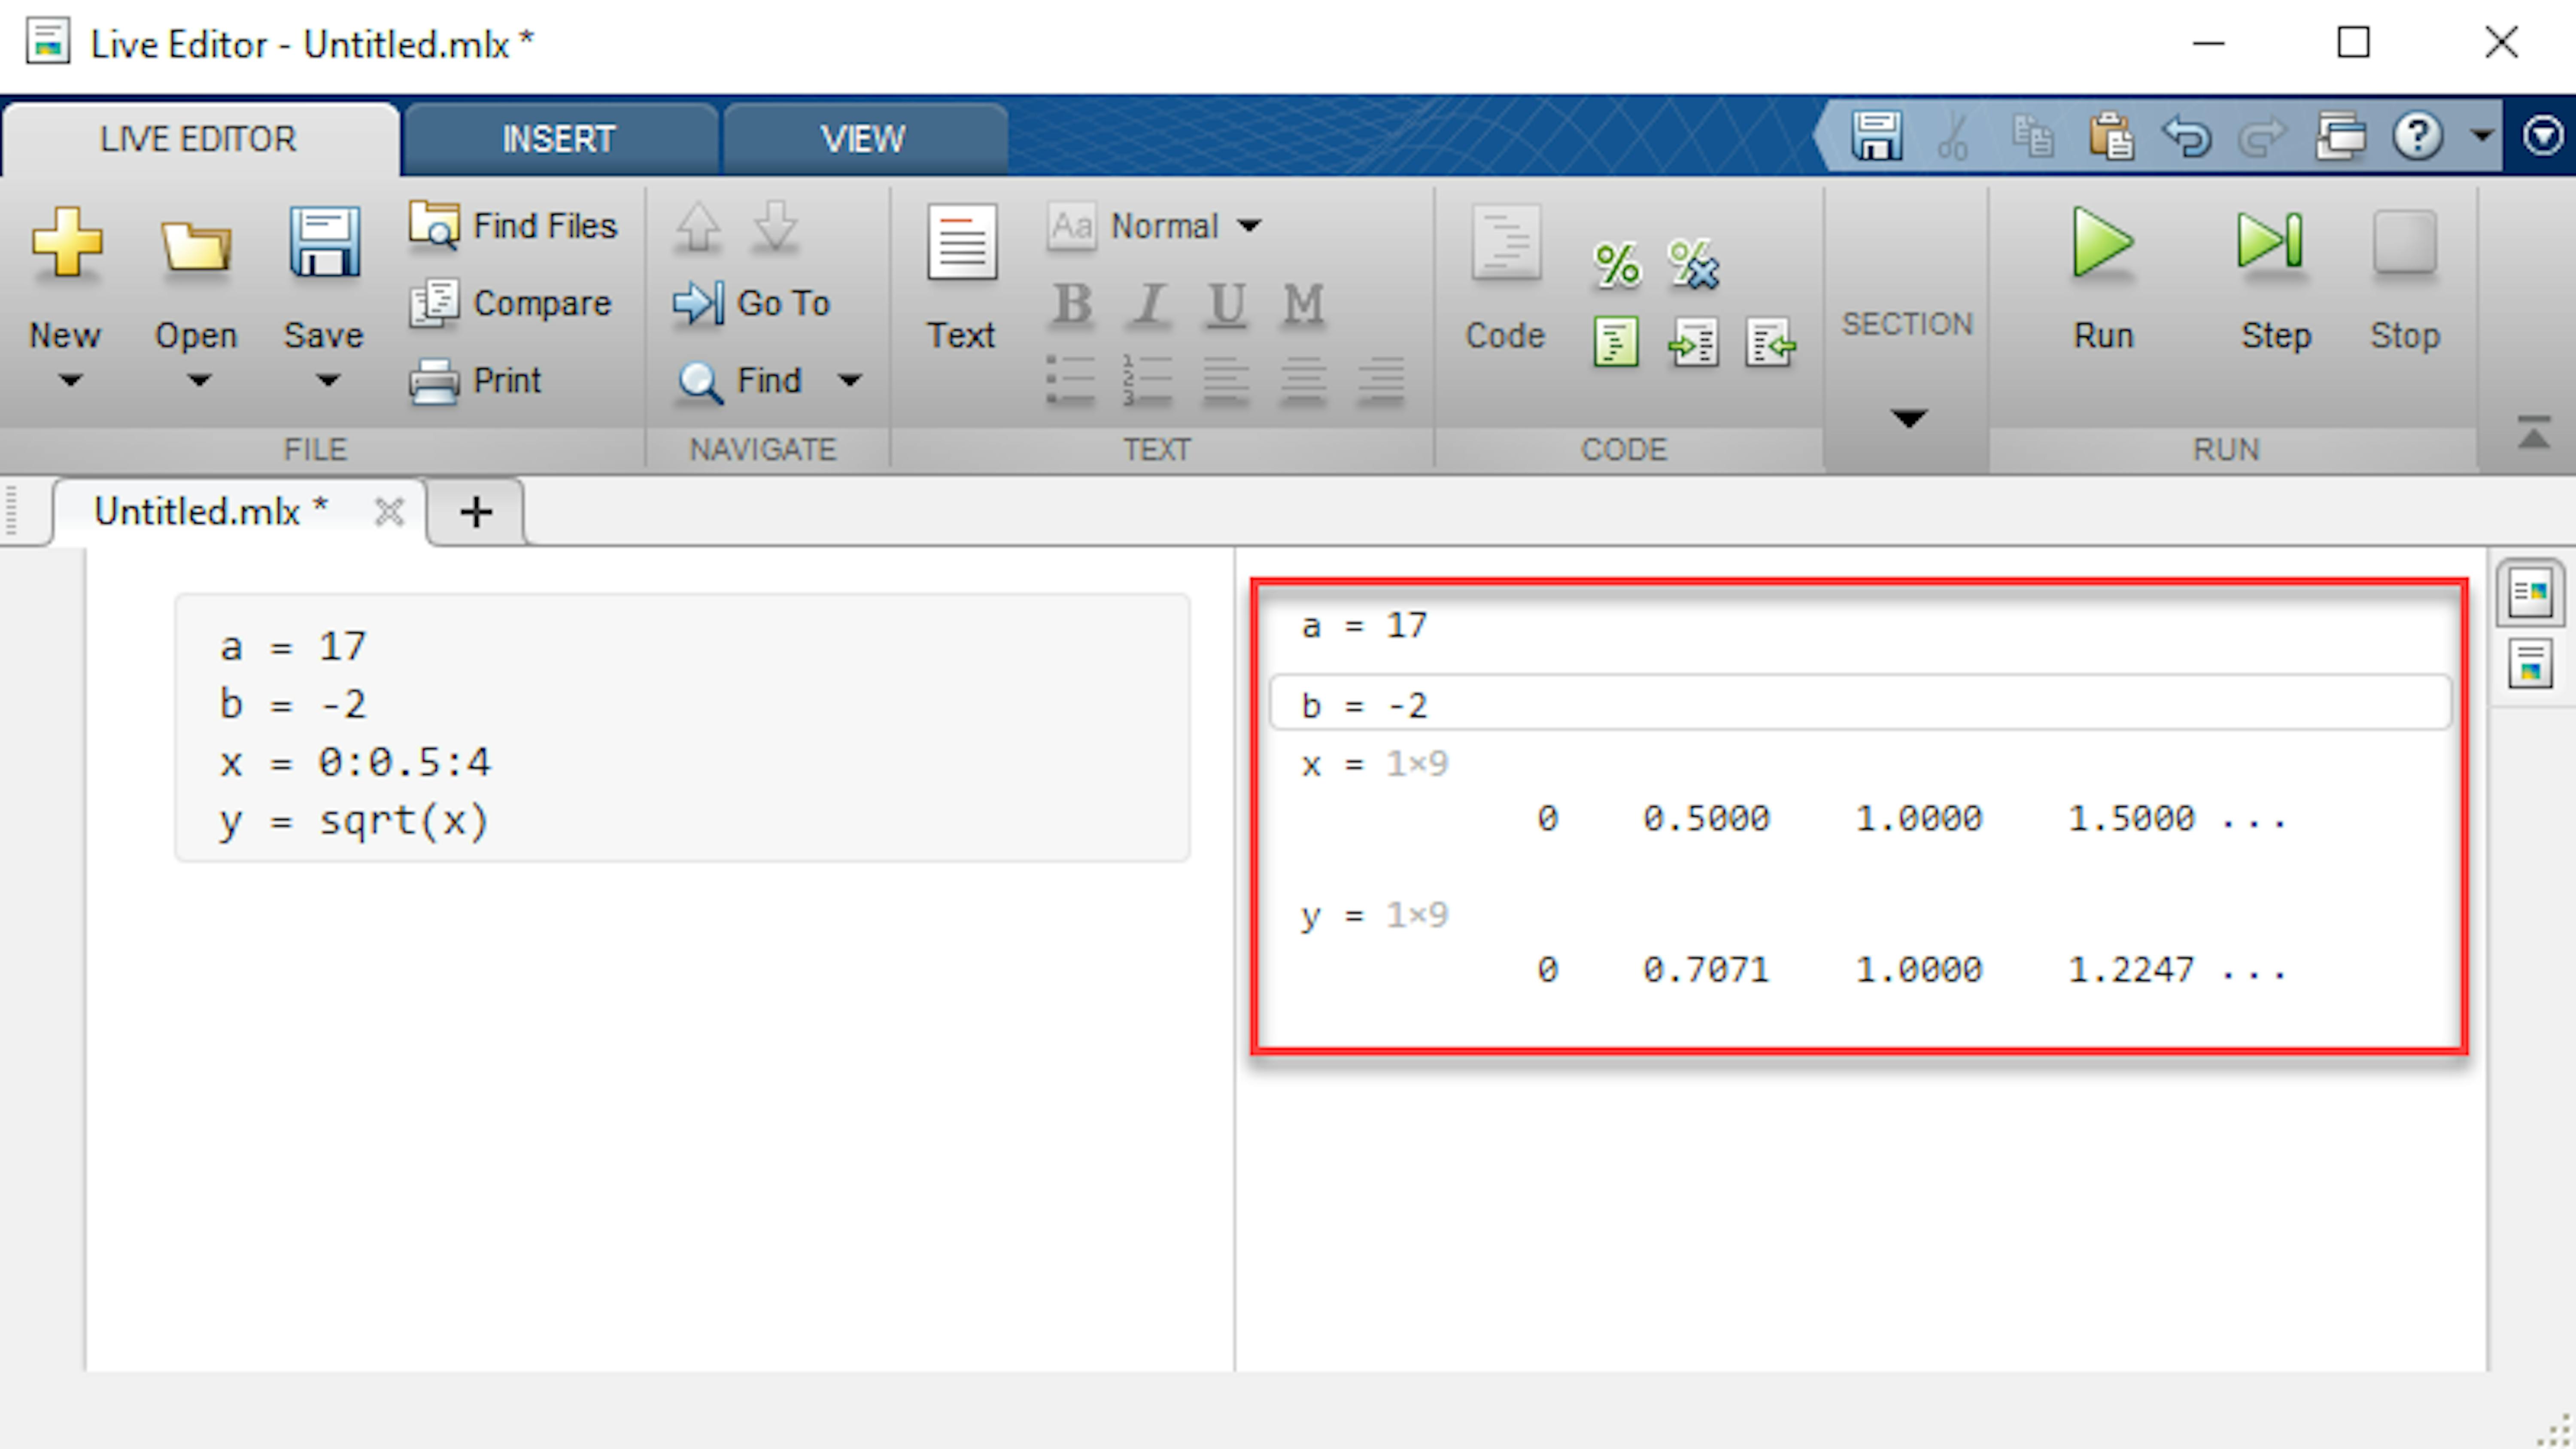Viewport: 2576px width, 1449px height.
Task: Apply numbered list formatting
Action: 1147,380
